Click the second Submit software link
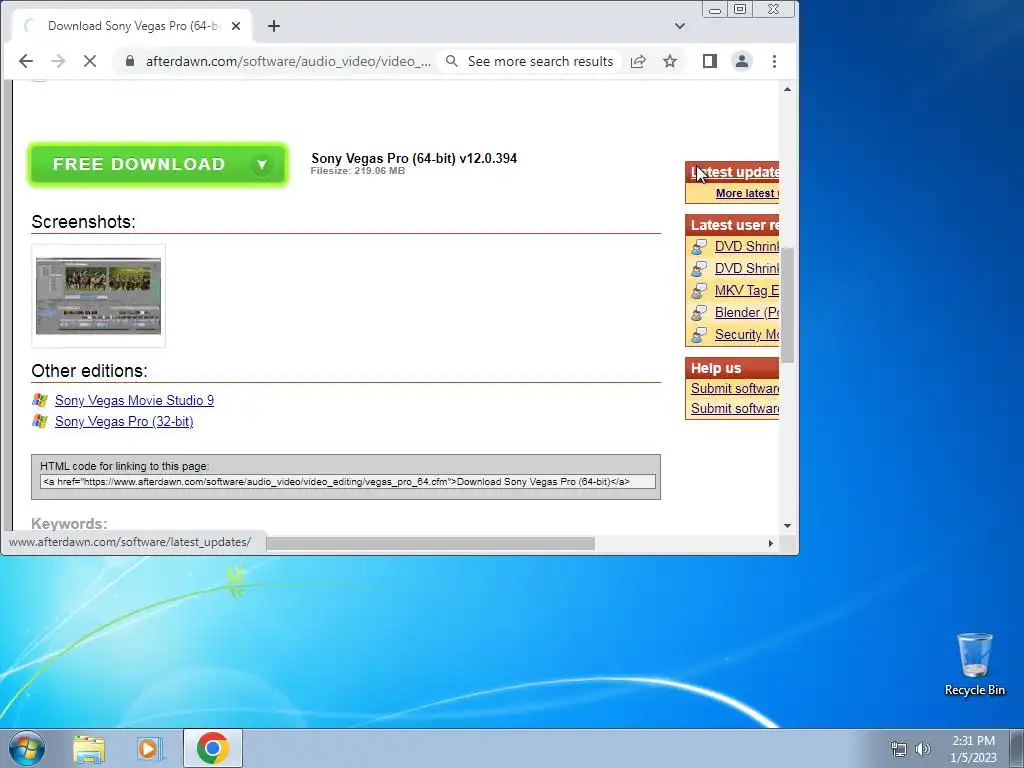Viewport: 1024px width, 768px height. click(x=735, y=409)
